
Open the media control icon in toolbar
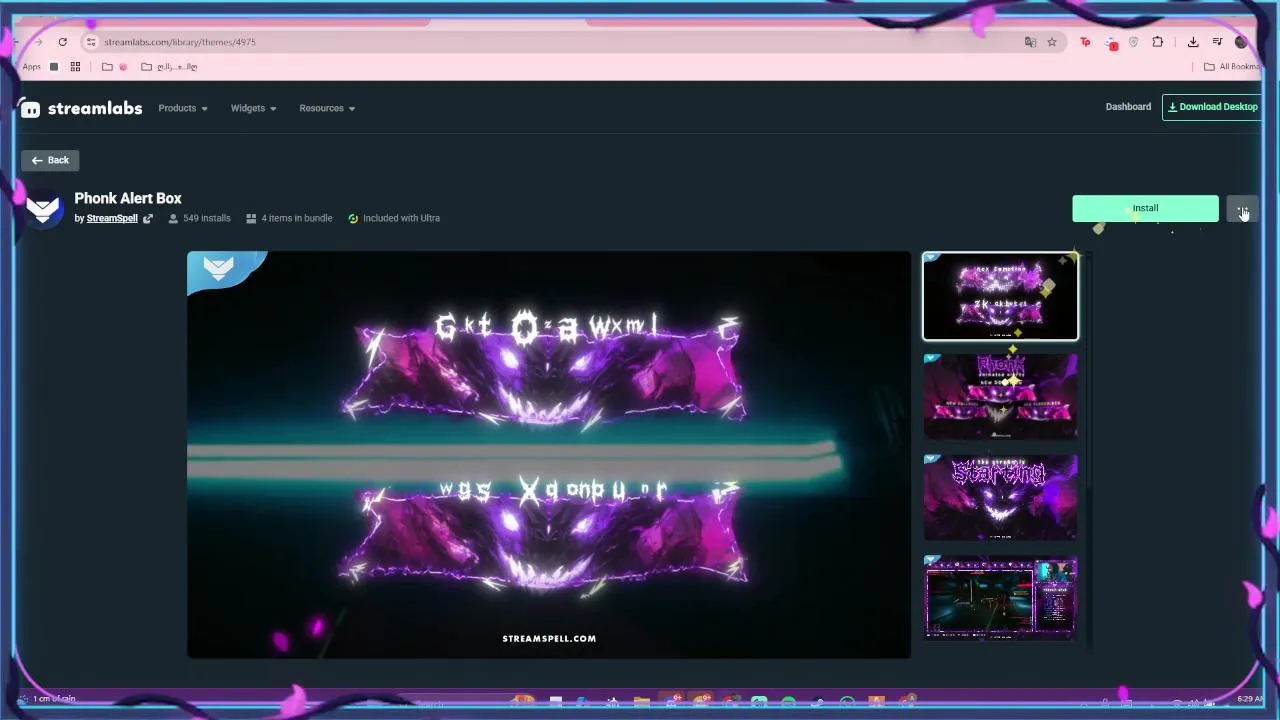coord(1217,42)
